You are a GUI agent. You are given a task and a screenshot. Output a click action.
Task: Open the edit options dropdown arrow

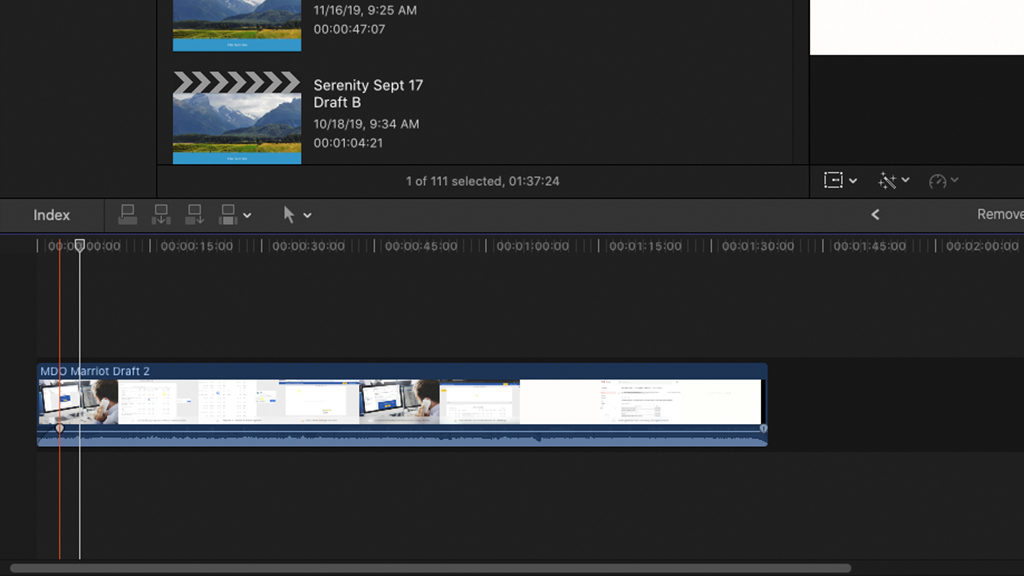tap(248, 215)
